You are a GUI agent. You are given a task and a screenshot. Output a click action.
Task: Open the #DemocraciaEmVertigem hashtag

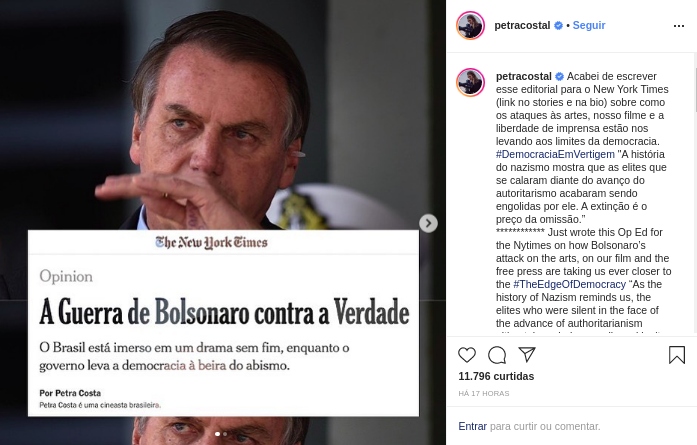click(555, 154)
